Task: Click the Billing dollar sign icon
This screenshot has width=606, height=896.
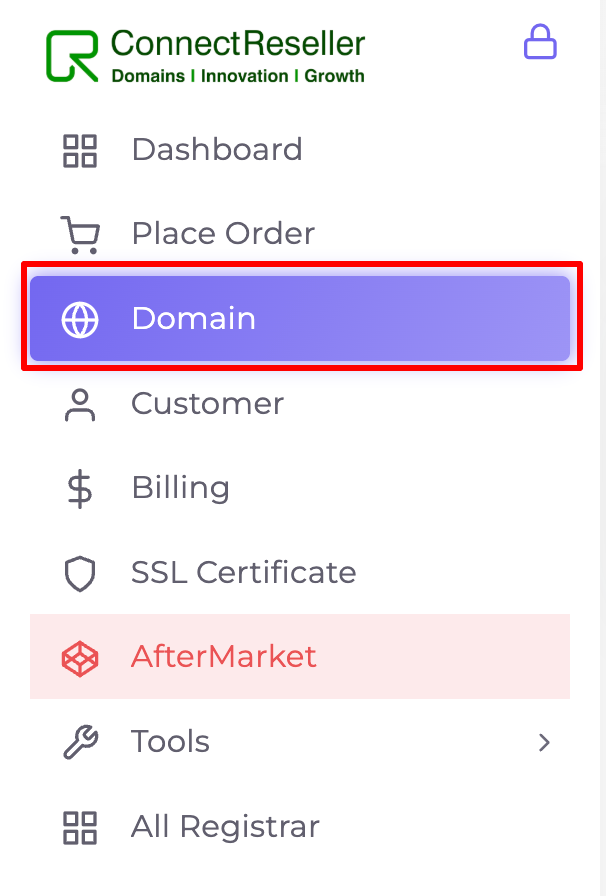Action: (x=80, y=489)
